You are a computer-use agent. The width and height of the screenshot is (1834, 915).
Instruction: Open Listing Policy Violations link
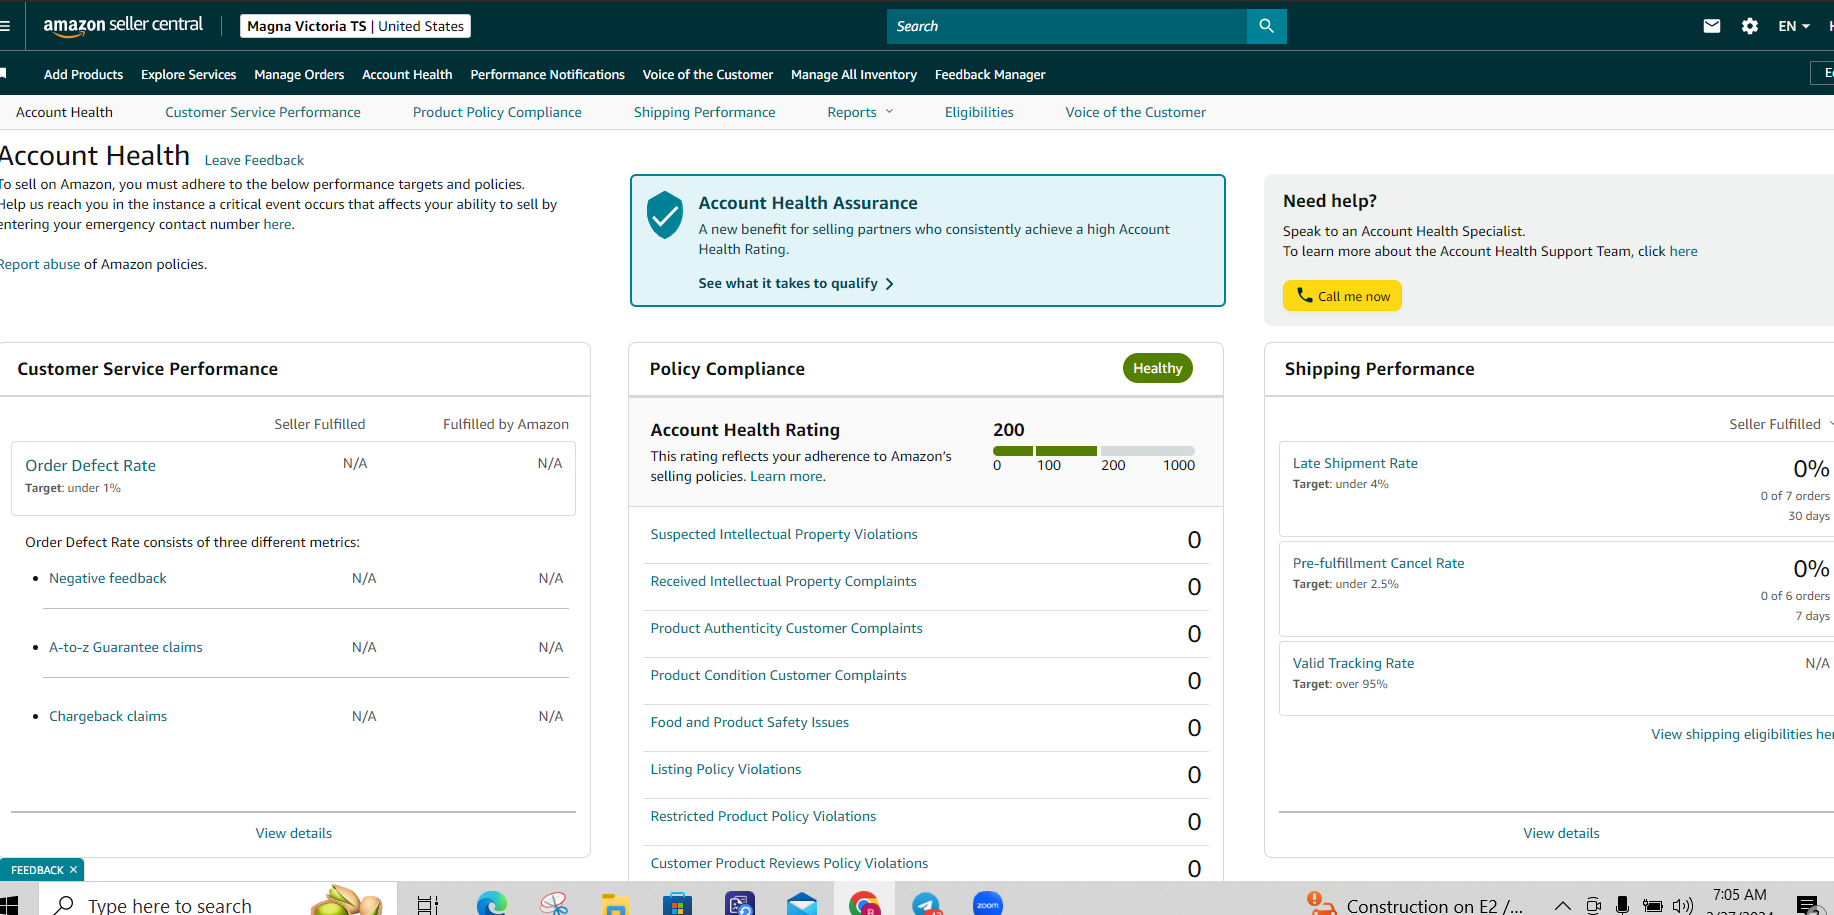pyautogui.click(x=725, y=769)
